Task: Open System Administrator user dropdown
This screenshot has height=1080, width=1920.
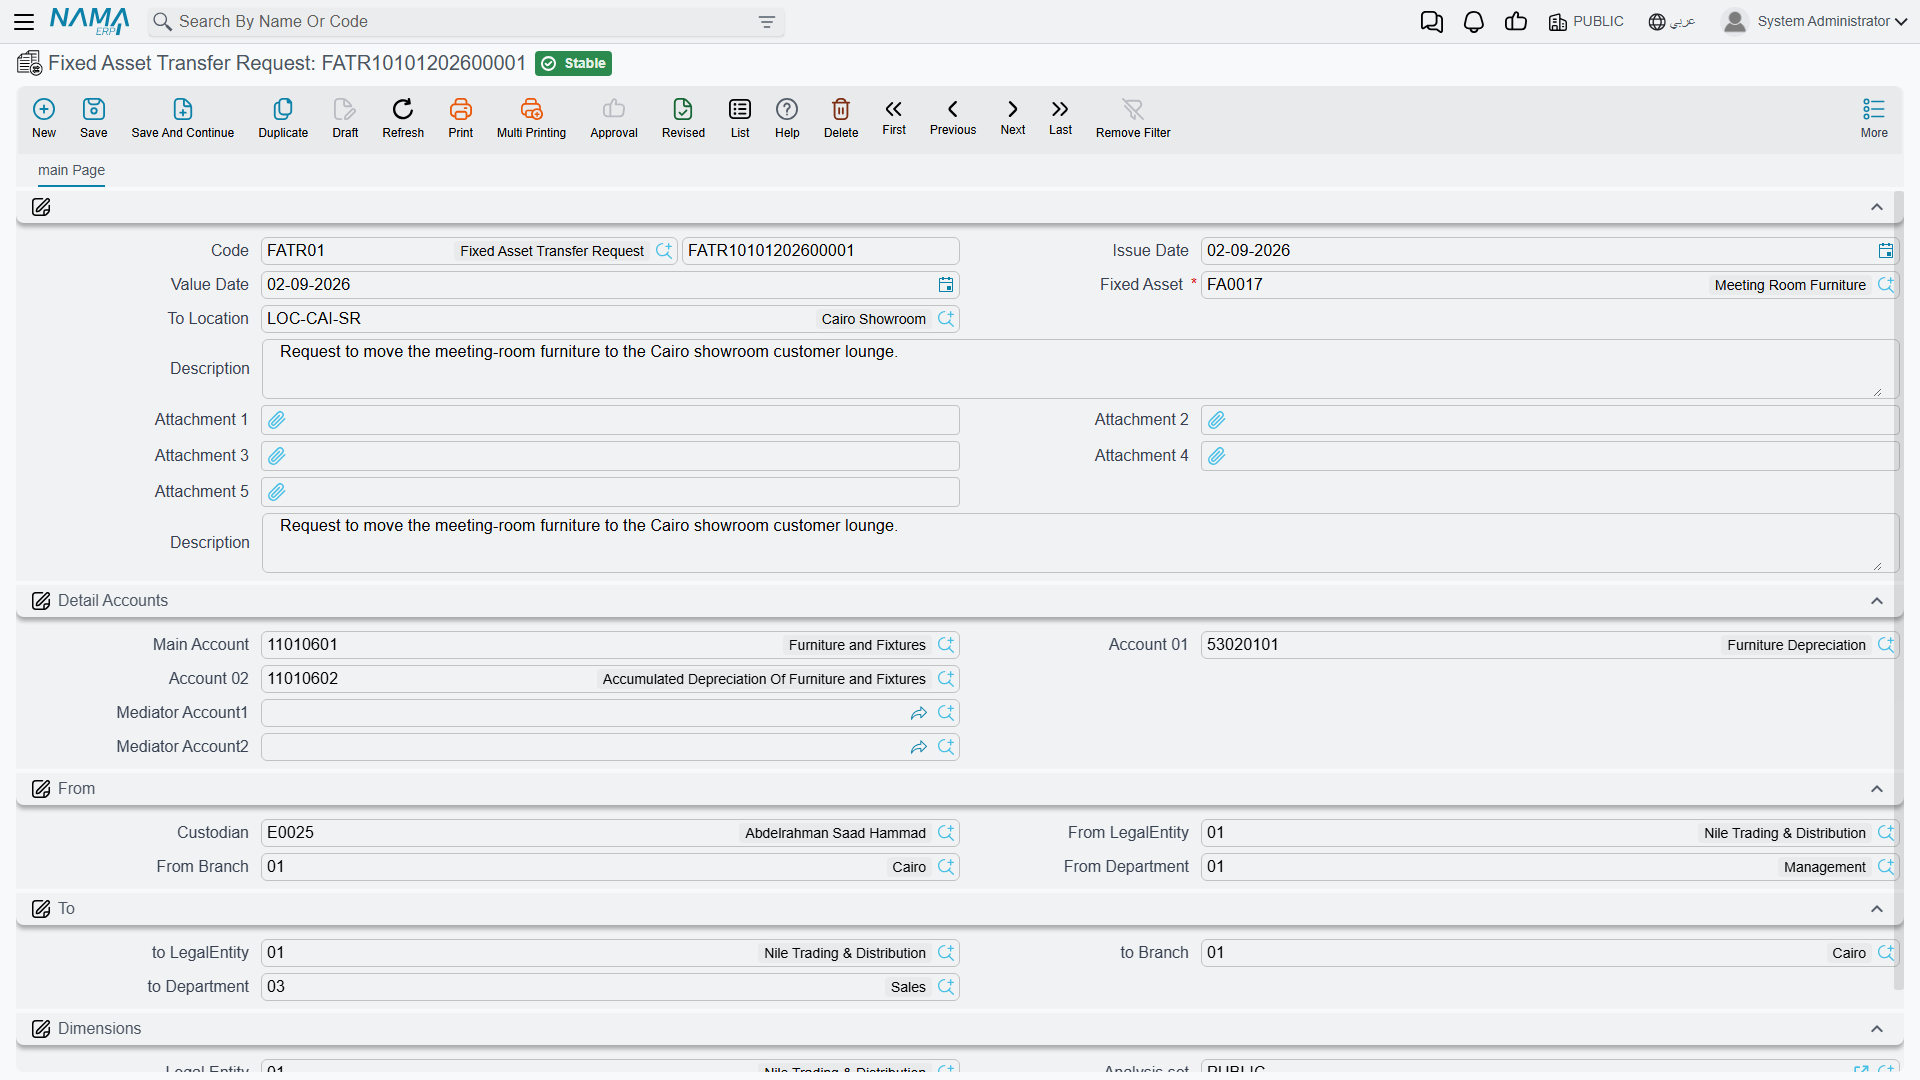Action: coord(1815,22)
